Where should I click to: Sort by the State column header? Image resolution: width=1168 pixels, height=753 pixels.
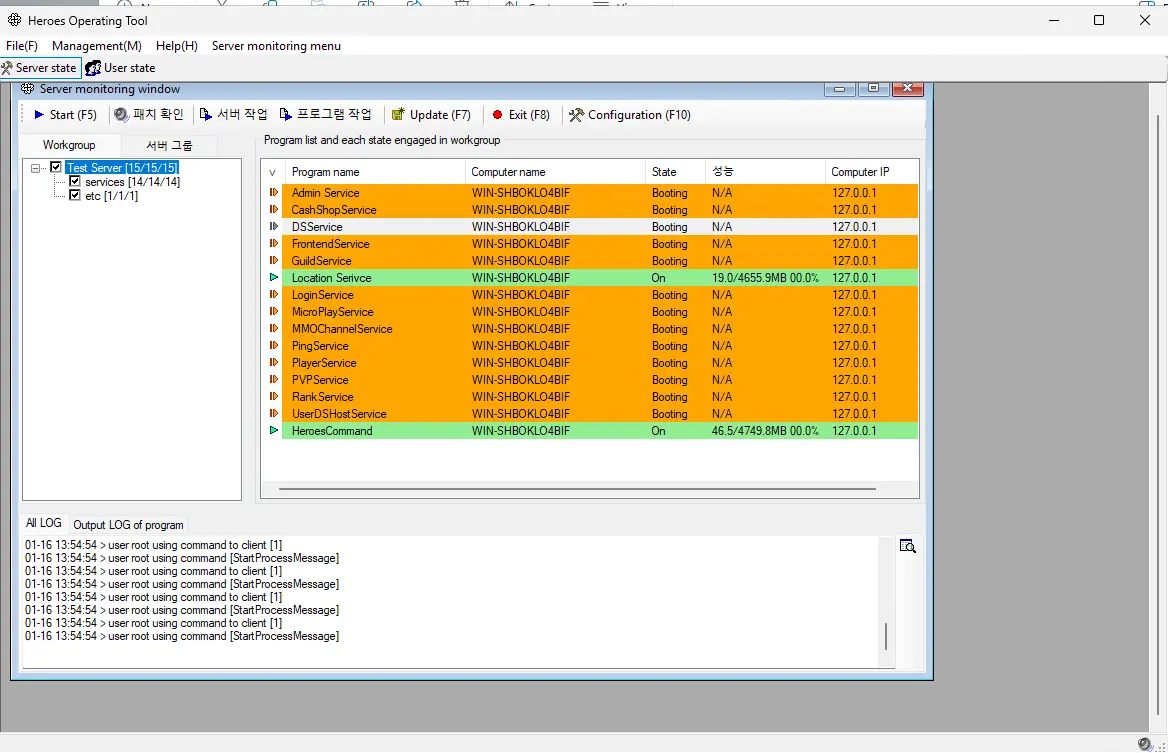pos(675,172)
